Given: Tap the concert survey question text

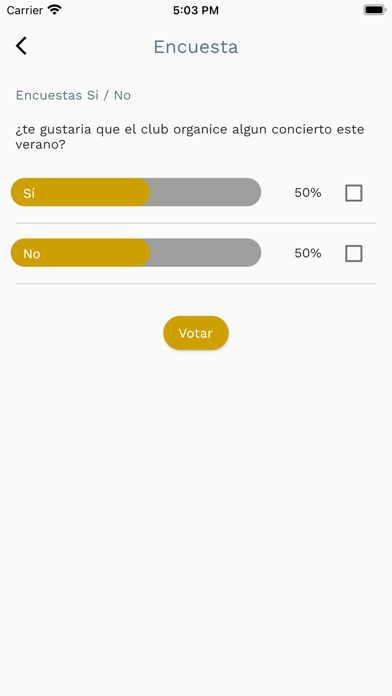Looking at the screenshot, I should point(190,137).
